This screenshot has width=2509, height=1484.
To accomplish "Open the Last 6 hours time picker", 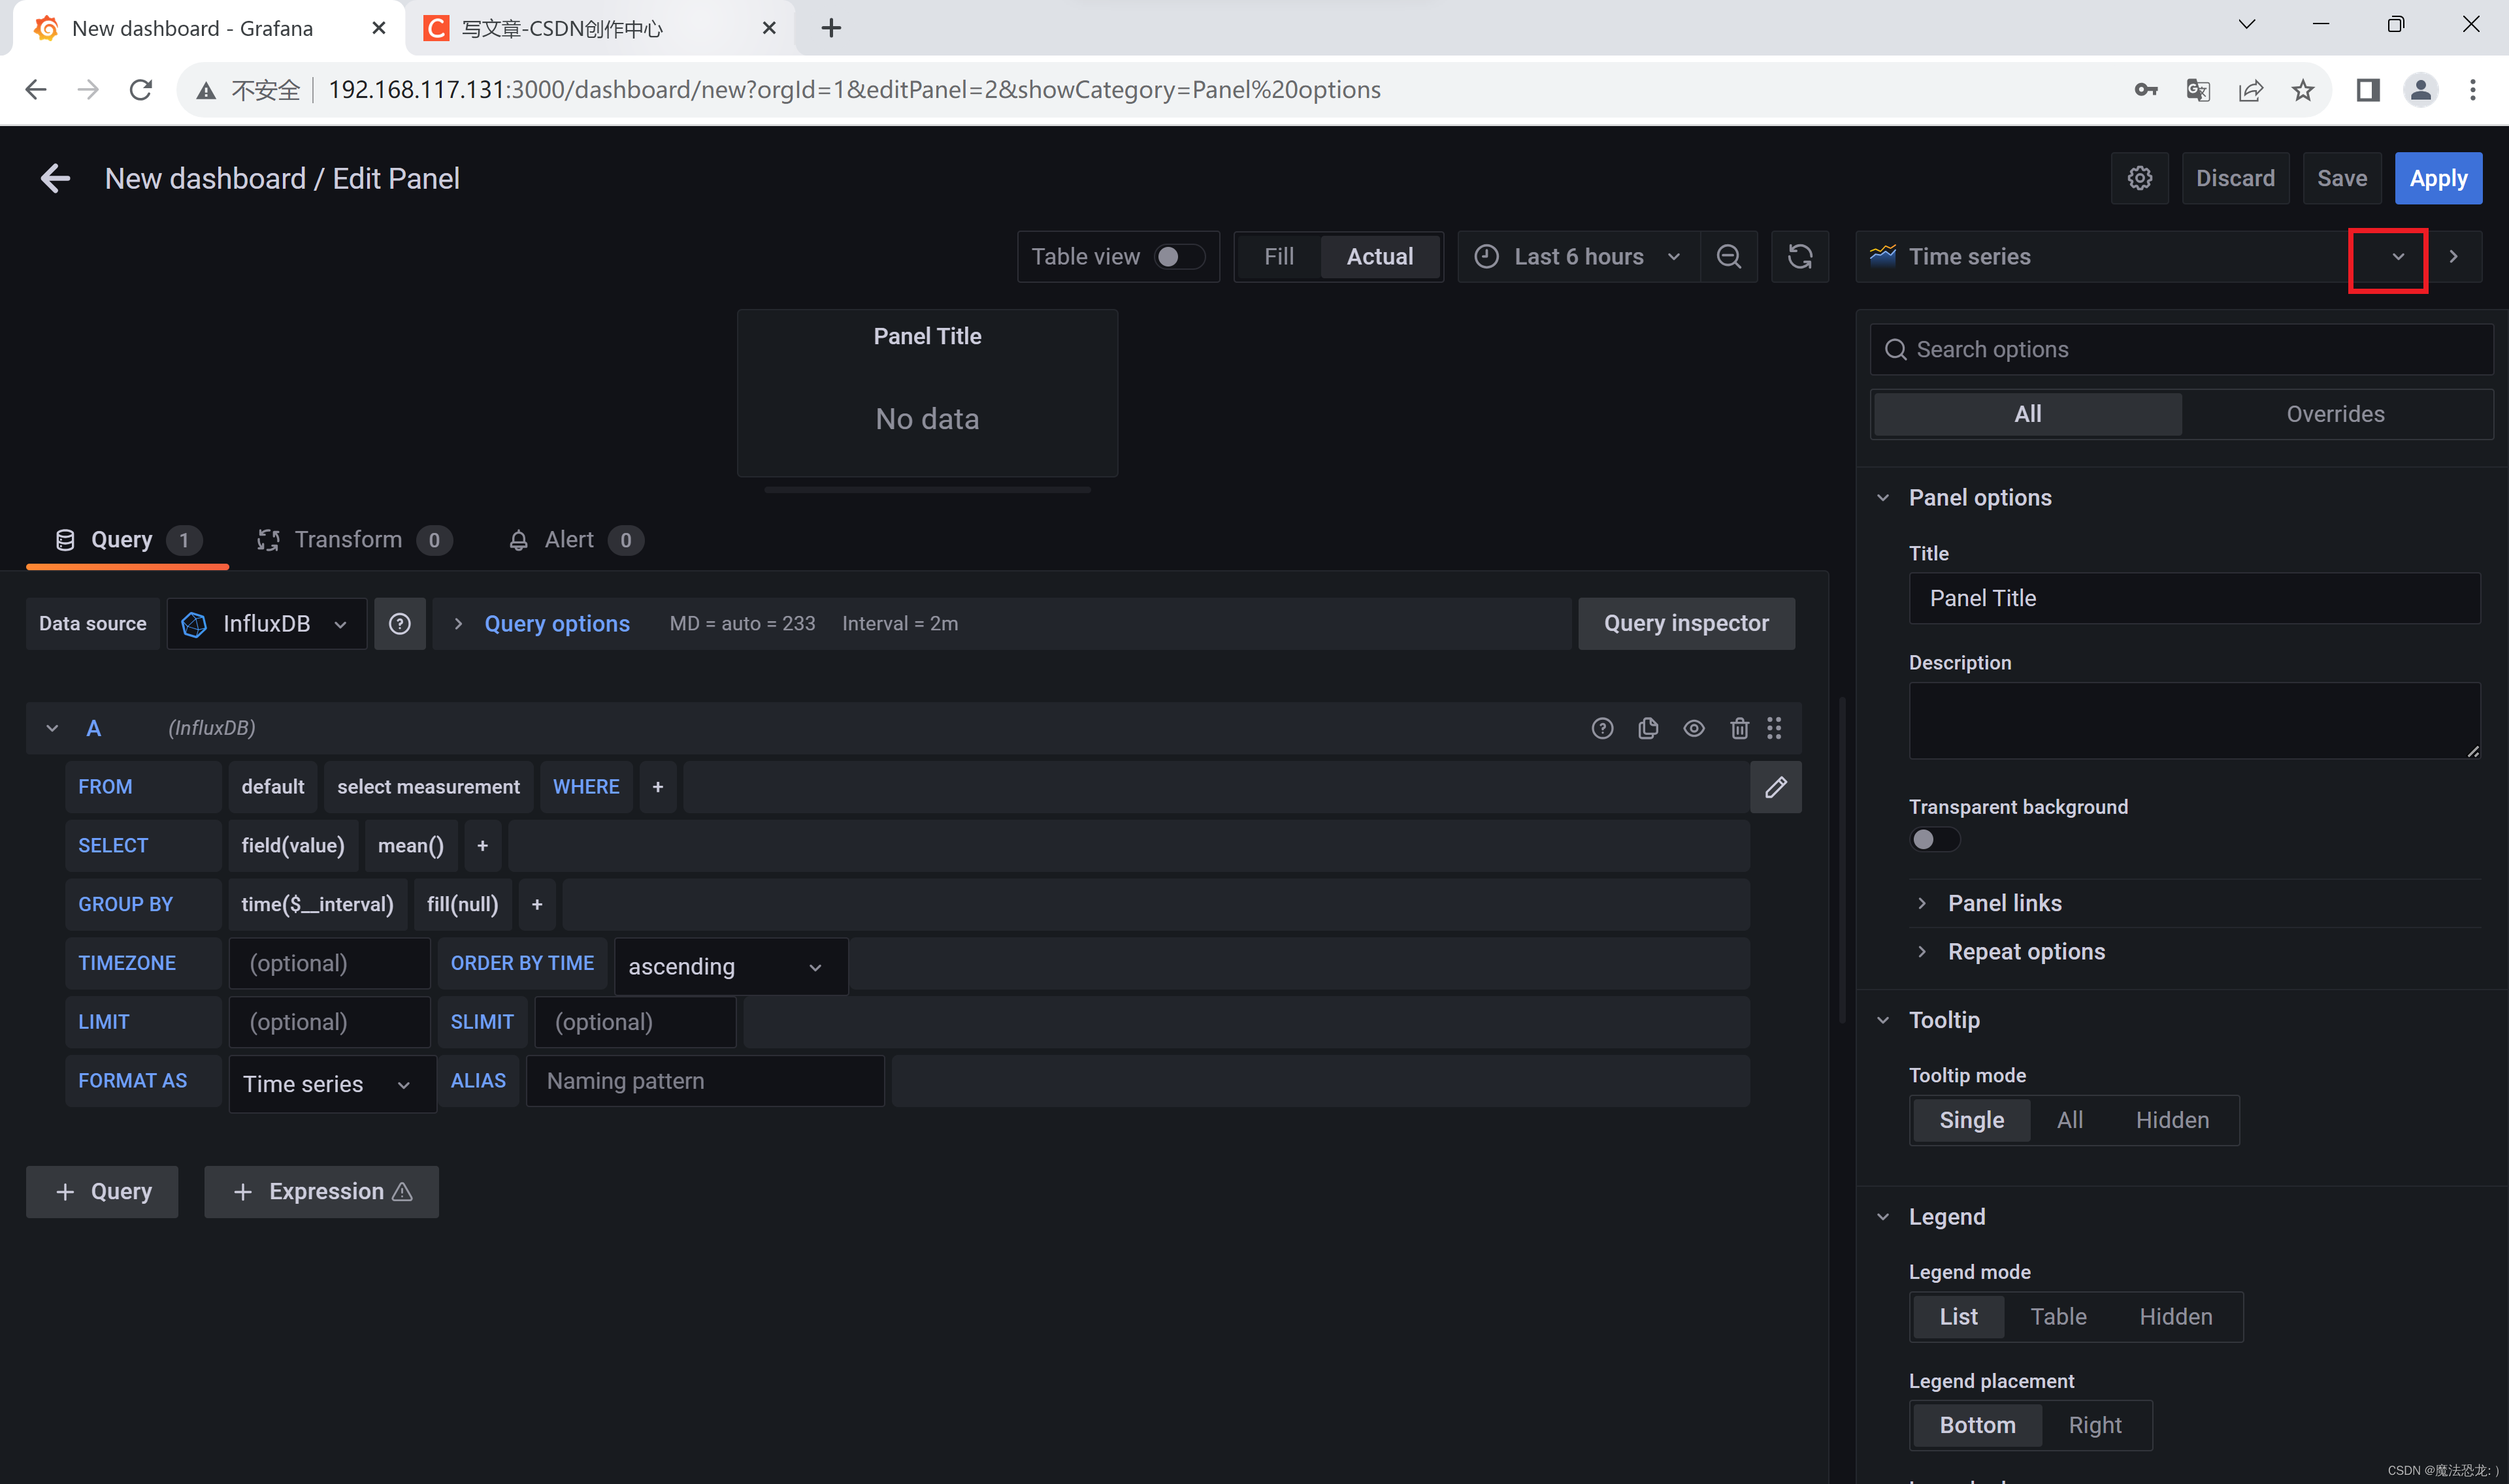I will pyautogui.click(x=1578, y=257).
